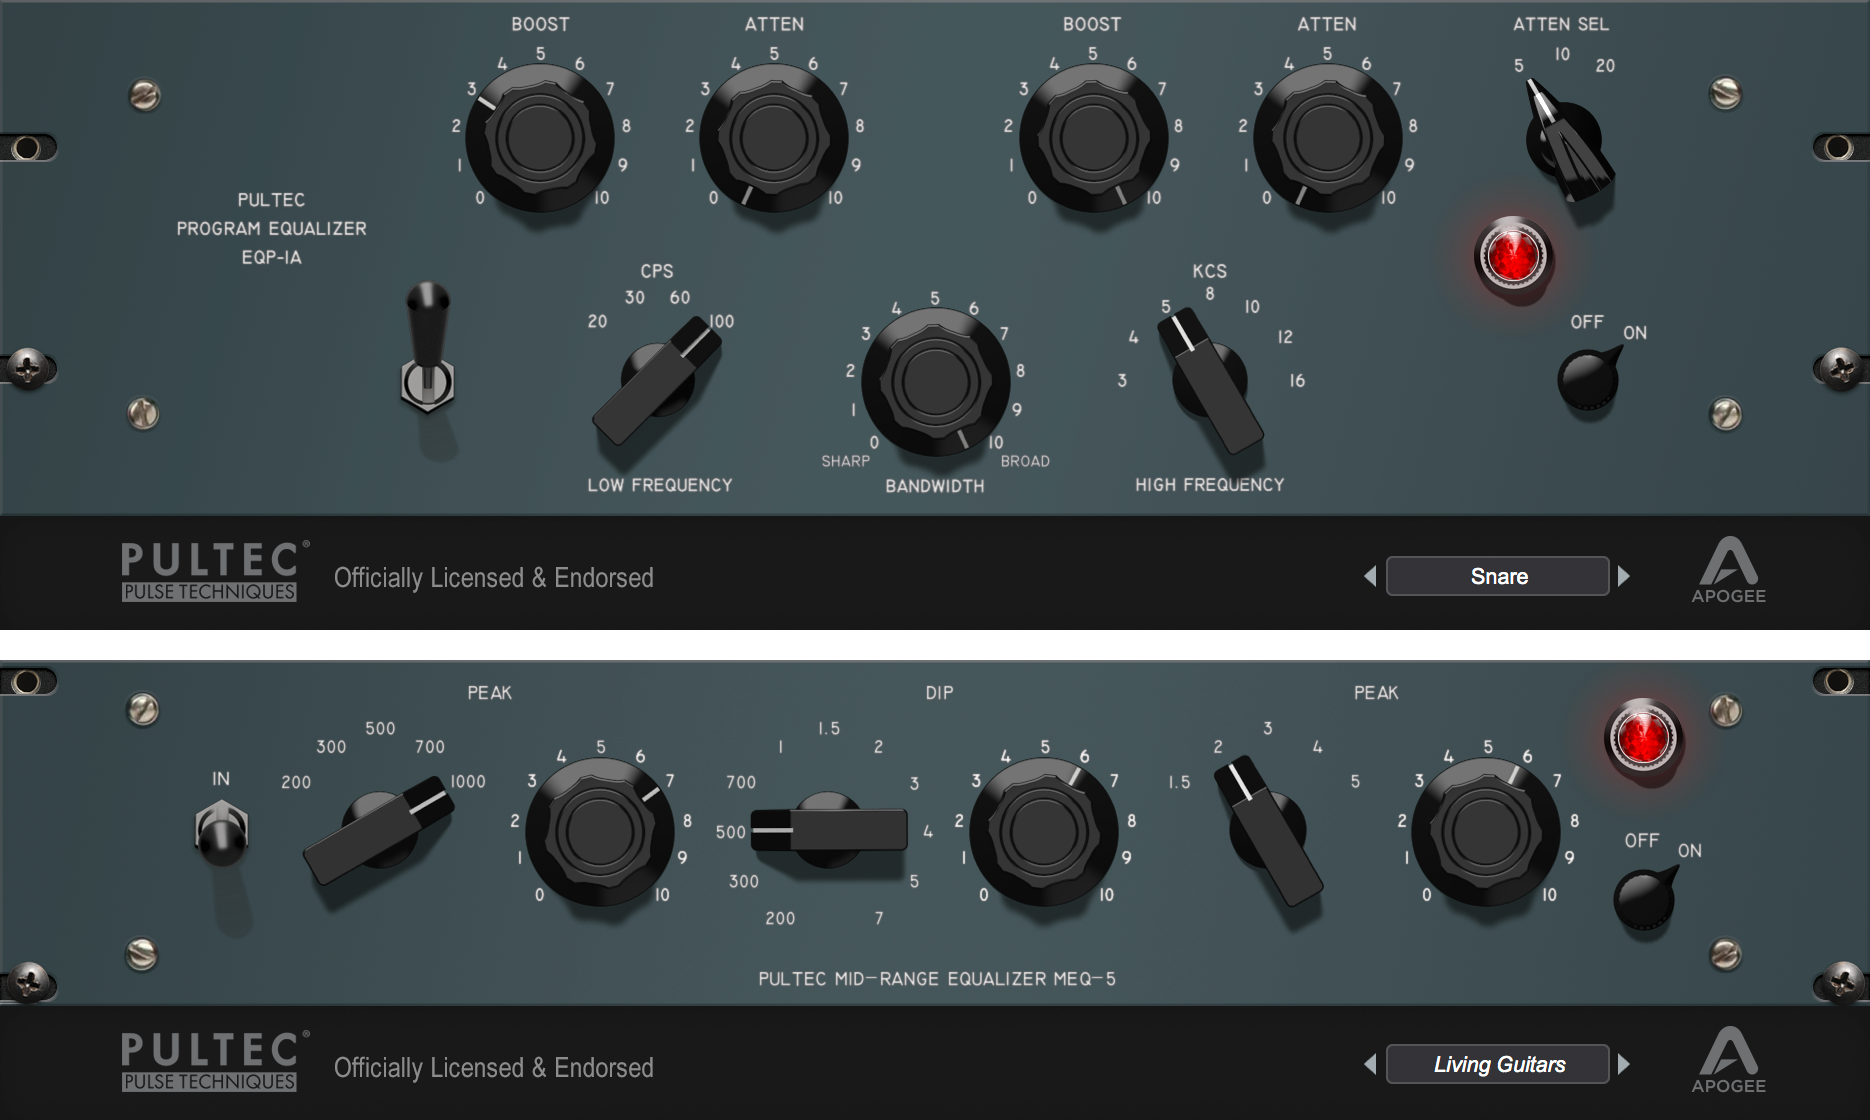This screenshot has width=1870, height=1120.
Task: Flip the MEQ-5 IN toggle switch
Action: click(x=221, y=832)
